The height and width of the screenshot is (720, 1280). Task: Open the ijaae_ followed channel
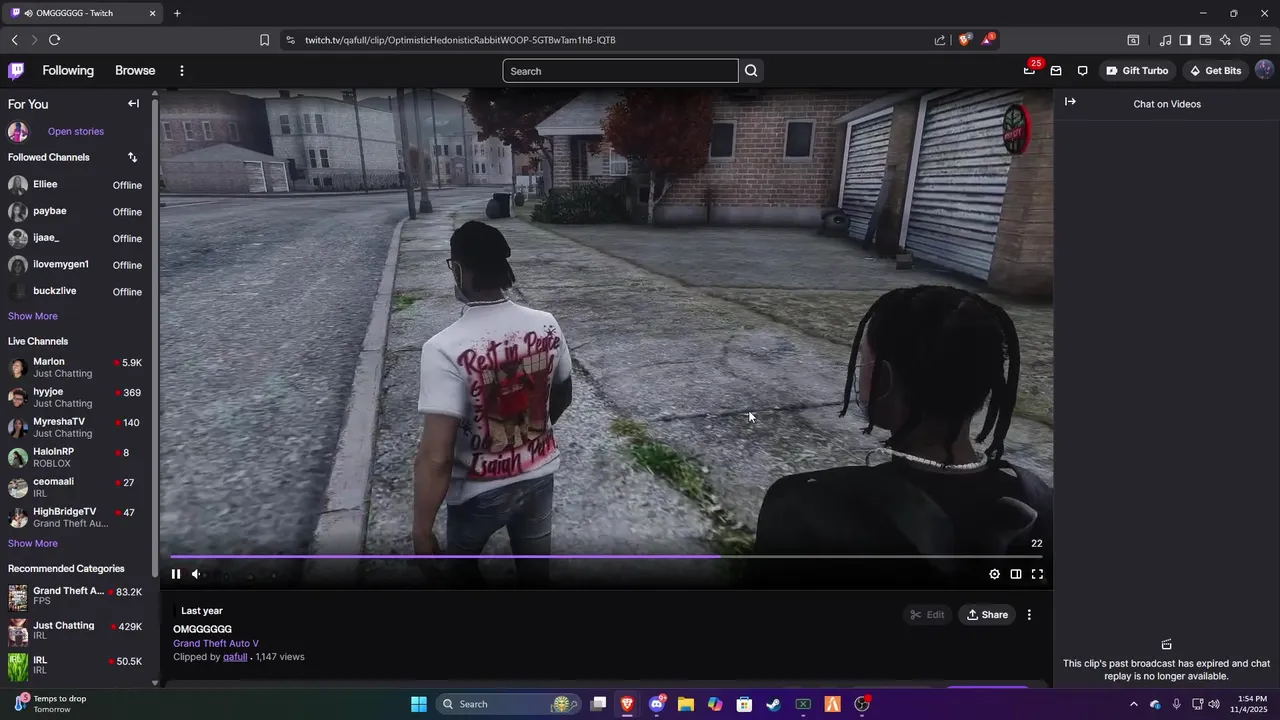[x=76, y=238]
